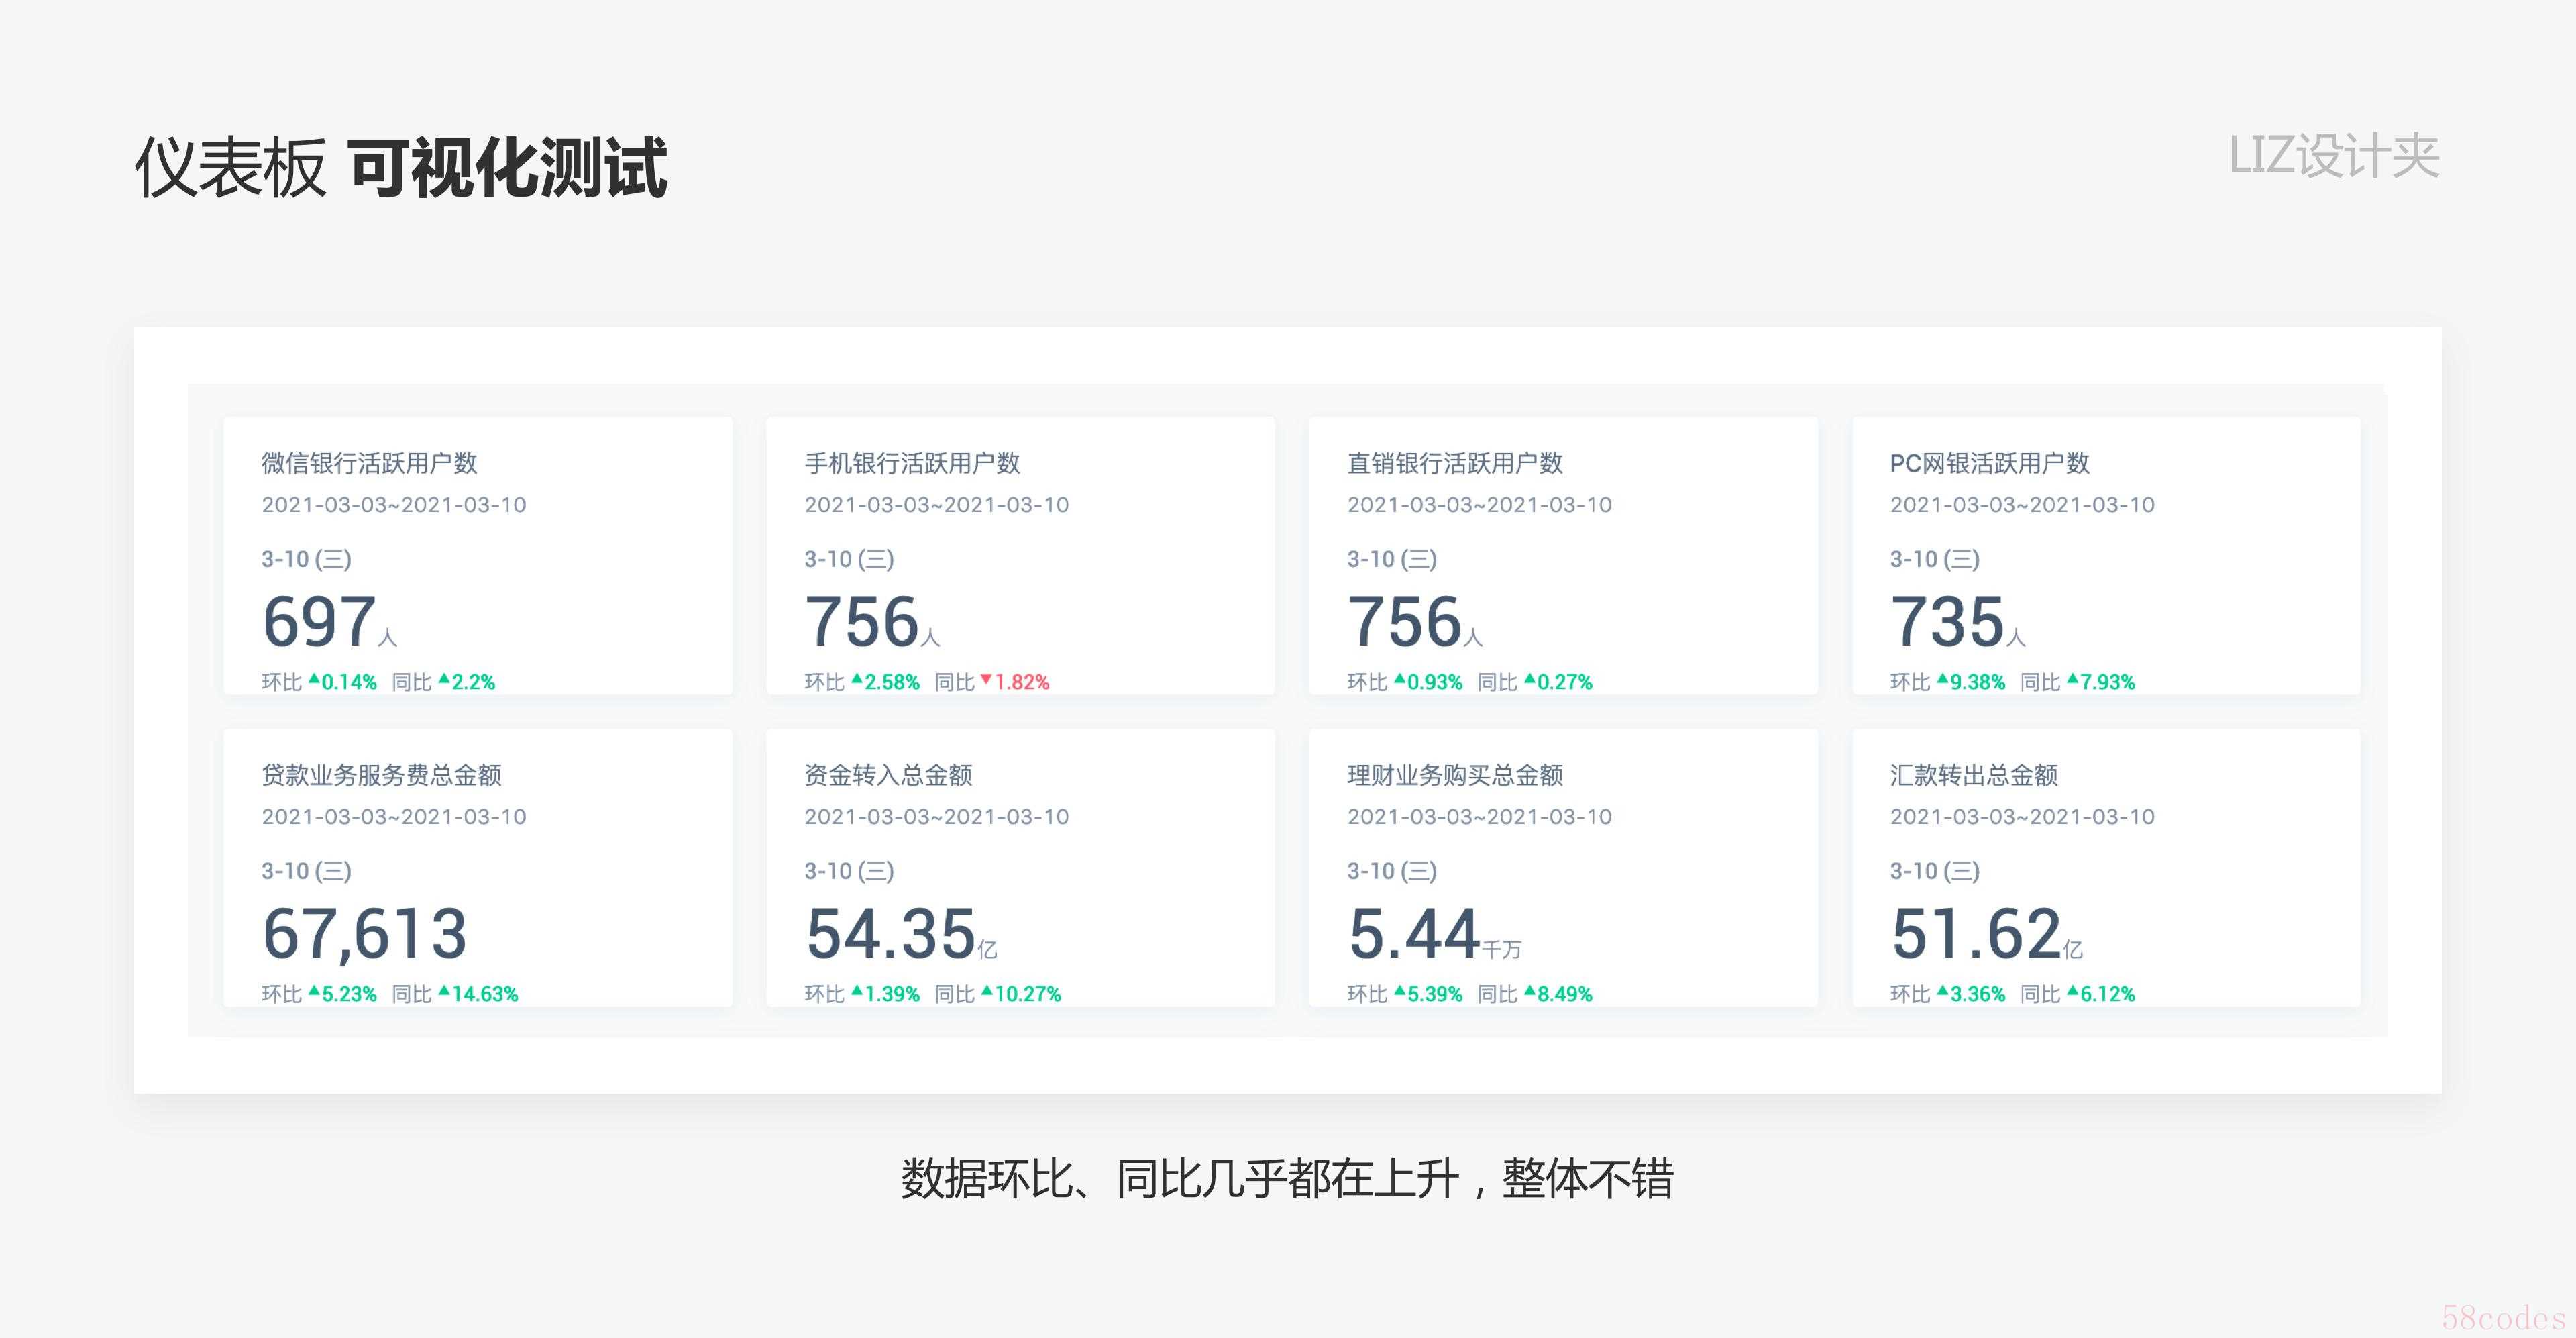Click the 697 active user value

[x=320, y=621]
